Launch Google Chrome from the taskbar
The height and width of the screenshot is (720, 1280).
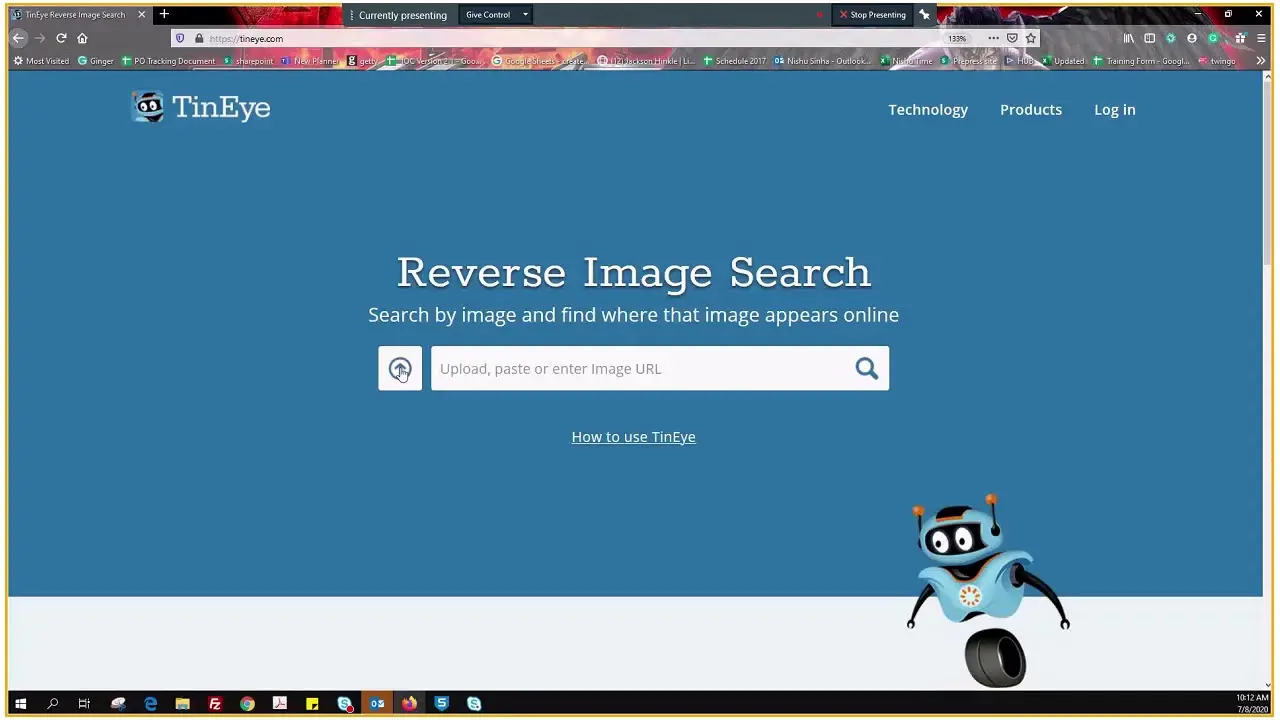coord(247,704)
